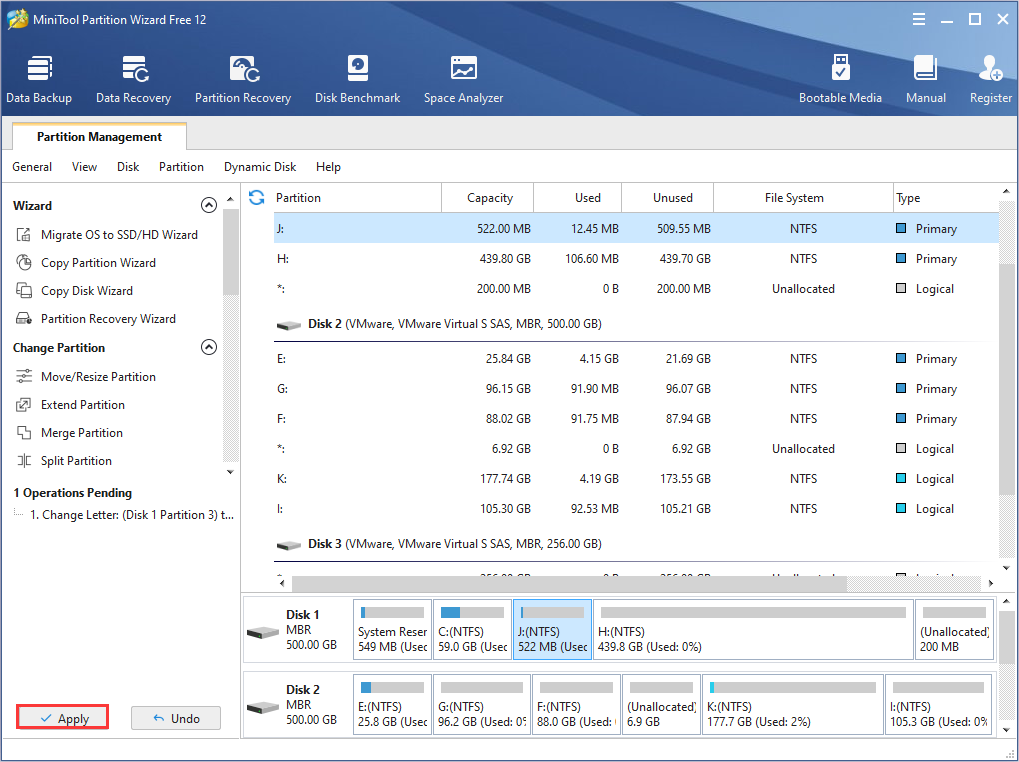Switch to the Partition Management tab
This screenshot has height=762, width=1019.
coord(99,136)
